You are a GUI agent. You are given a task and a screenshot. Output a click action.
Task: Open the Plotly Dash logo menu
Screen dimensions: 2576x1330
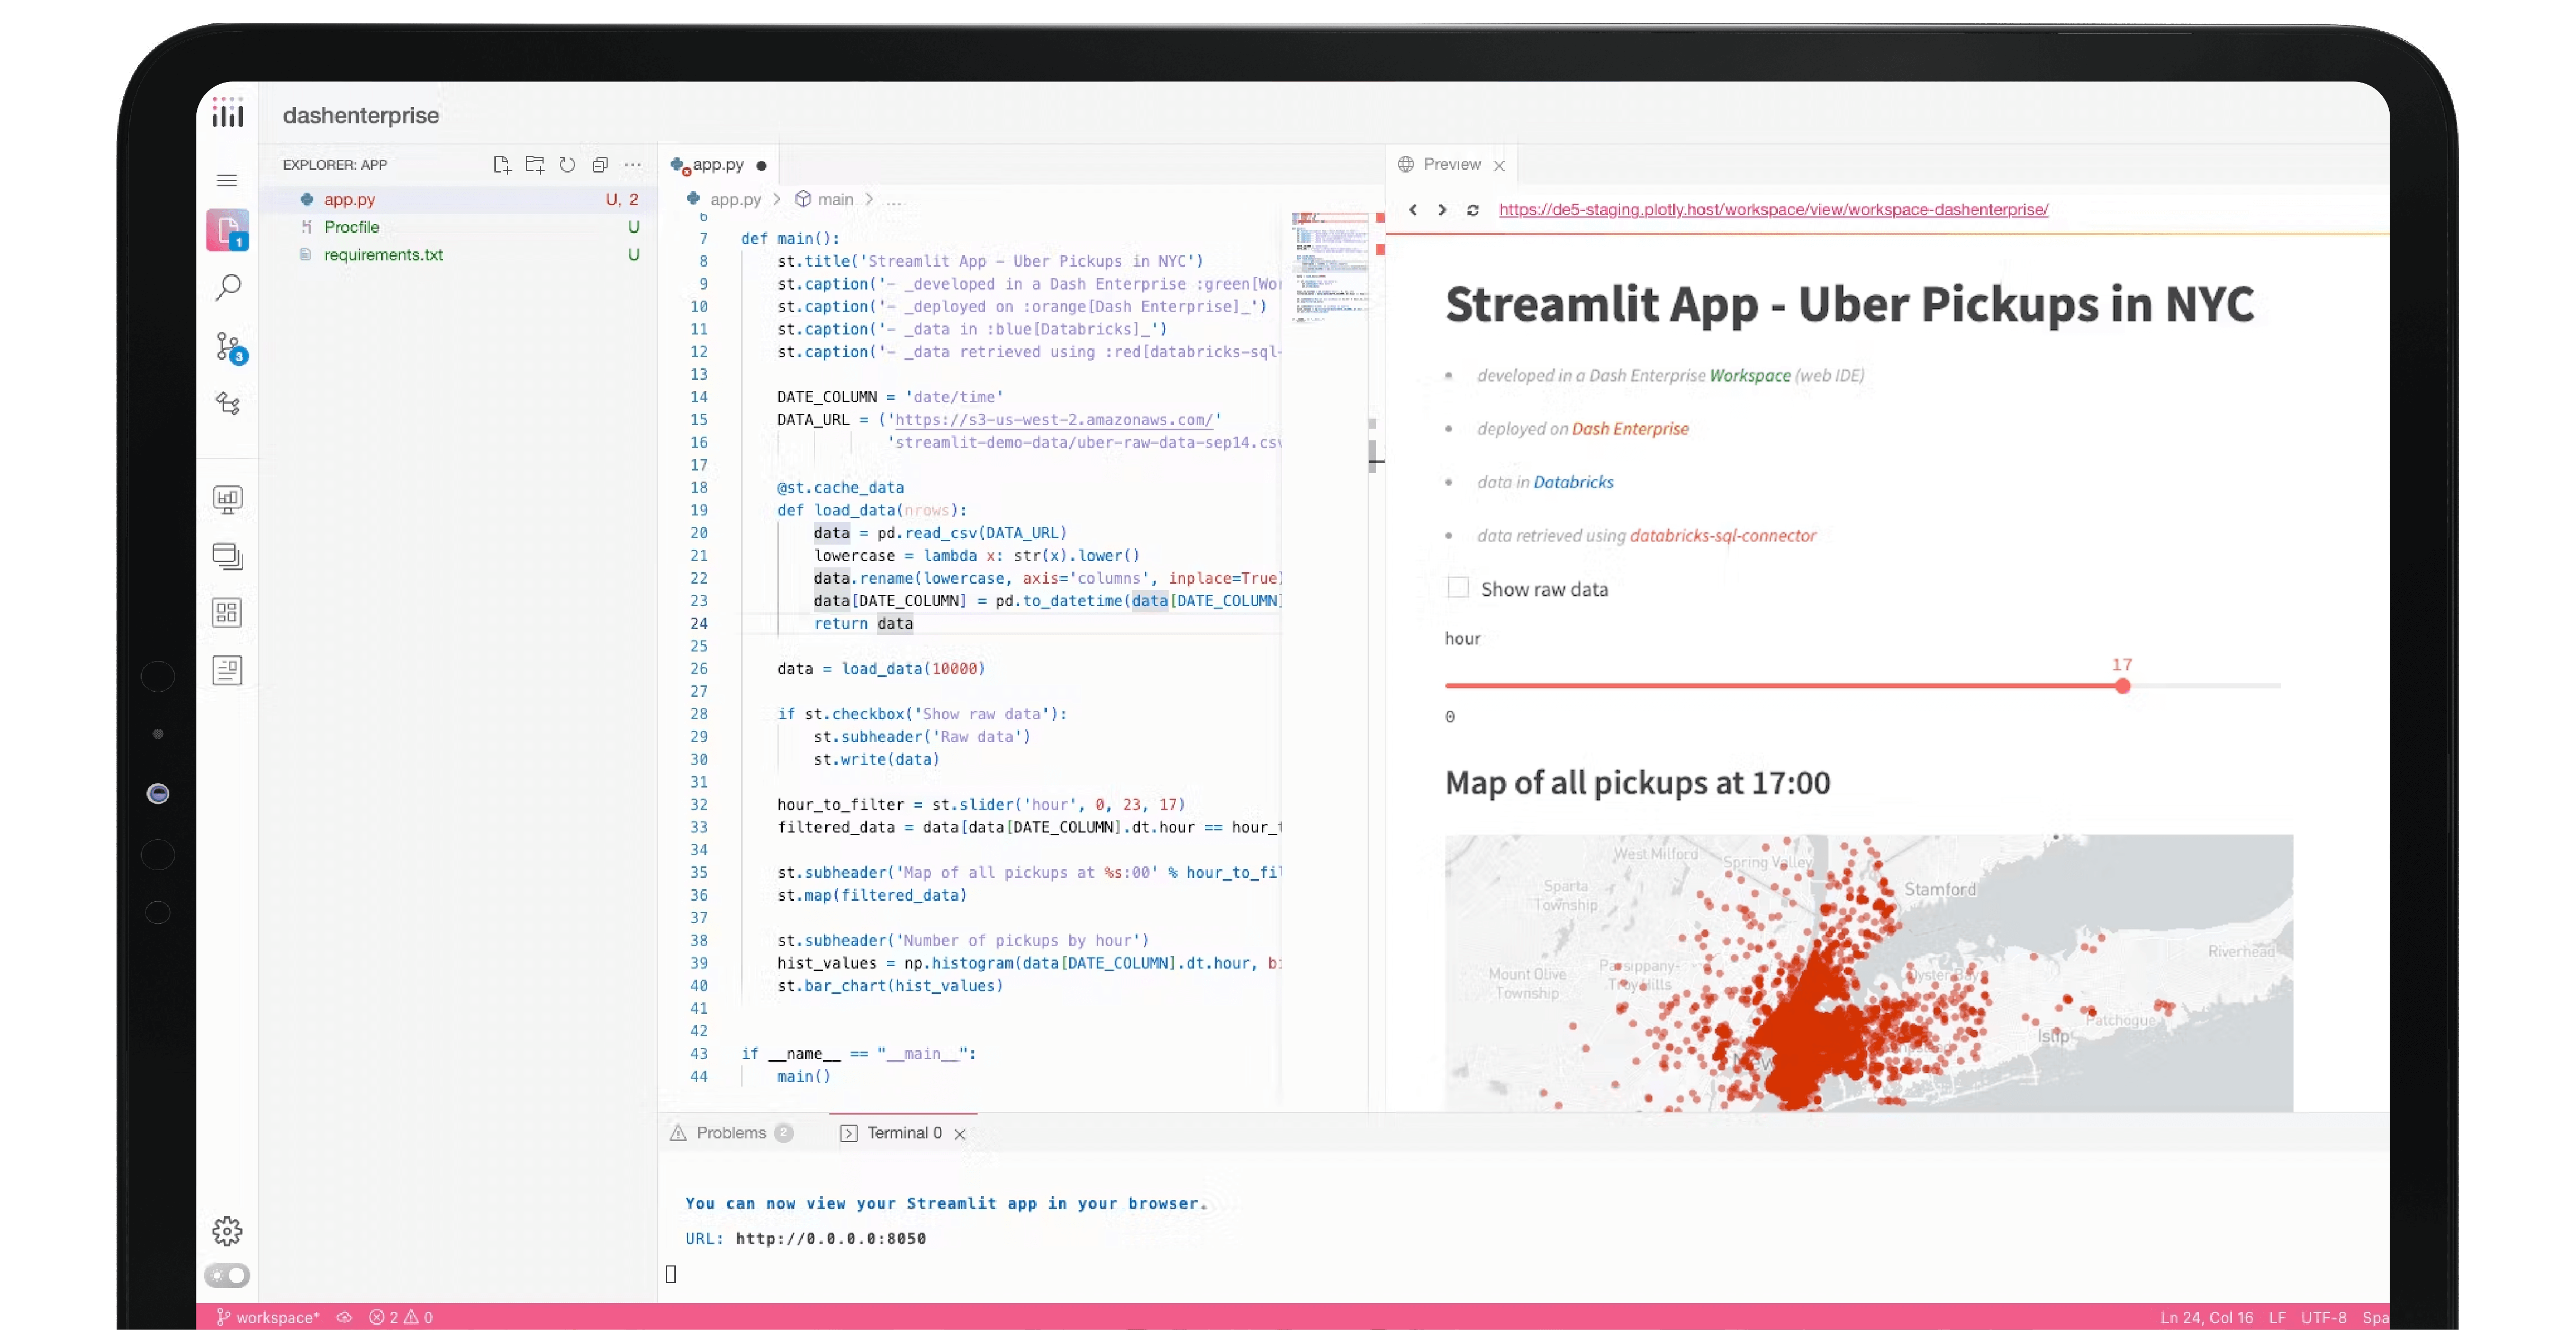(x=228, y=113)
